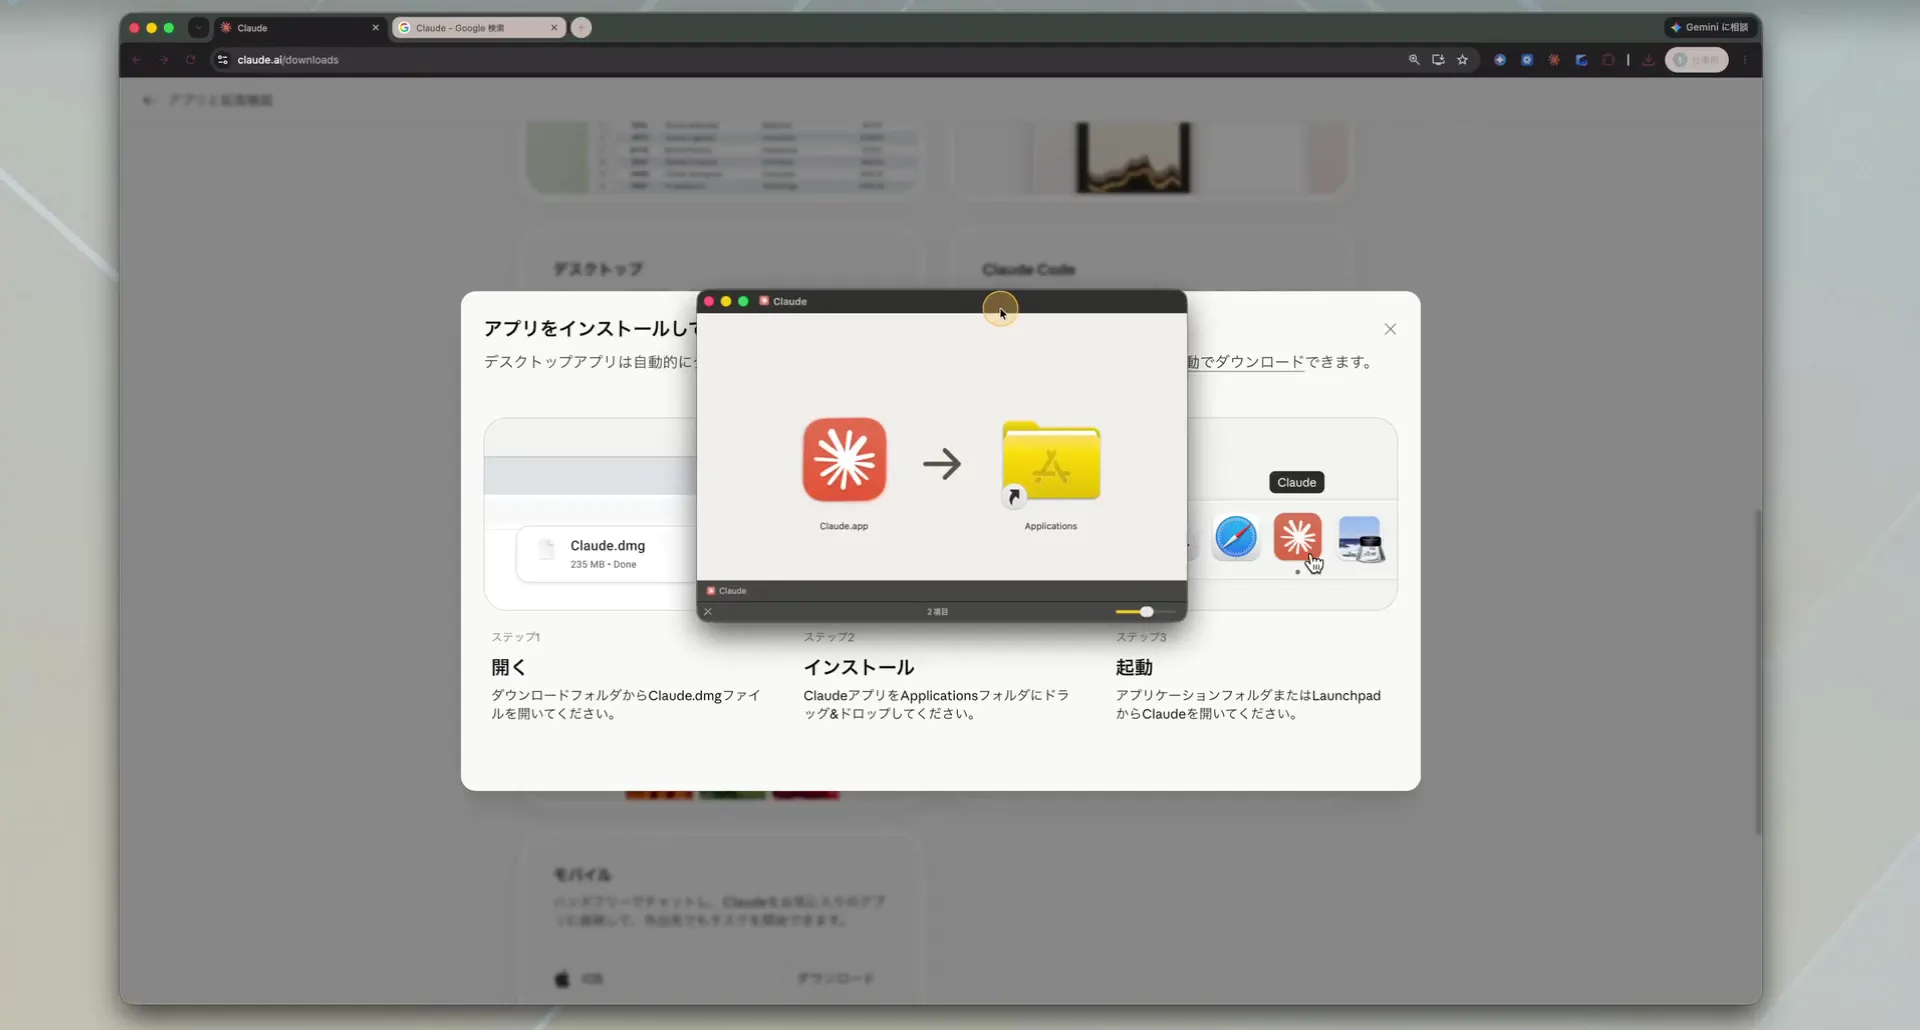Open the tab search dropdown arrow

point(199,28)
